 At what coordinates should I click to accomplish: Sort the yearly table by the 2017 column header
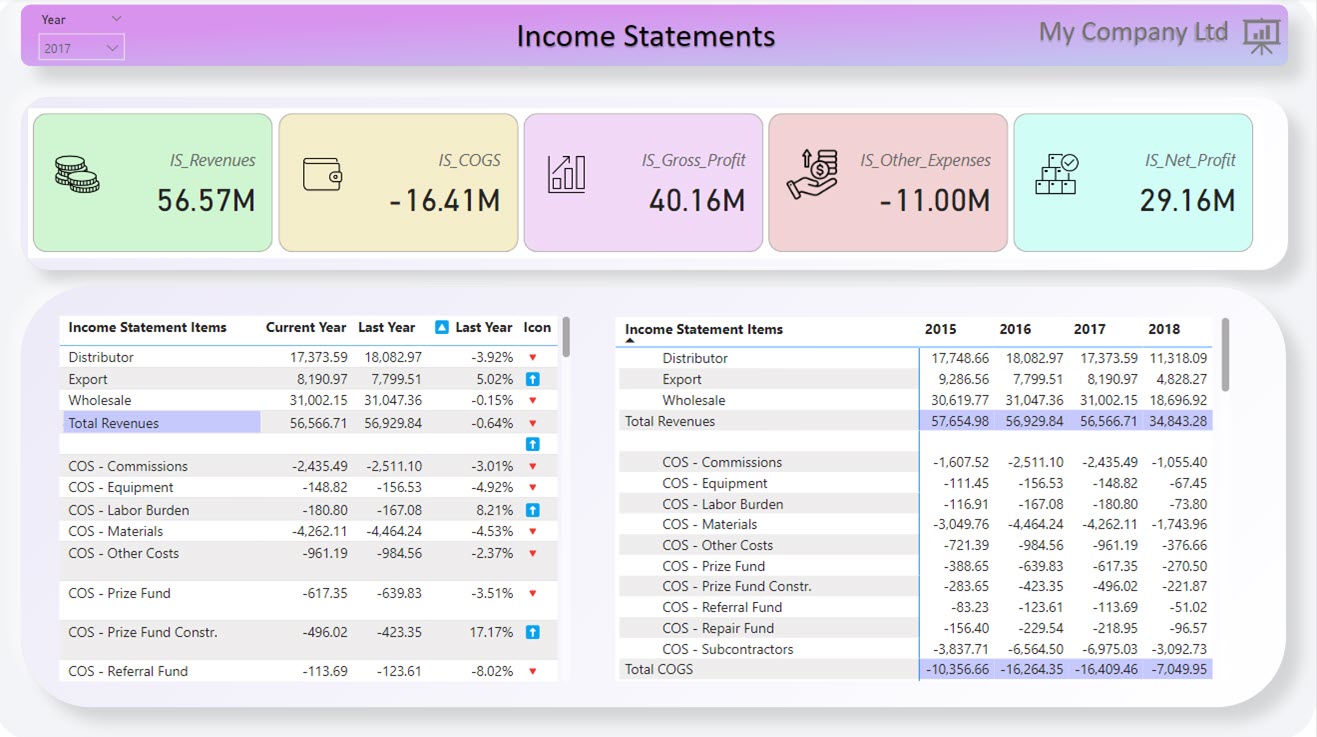pos(1090,329)
